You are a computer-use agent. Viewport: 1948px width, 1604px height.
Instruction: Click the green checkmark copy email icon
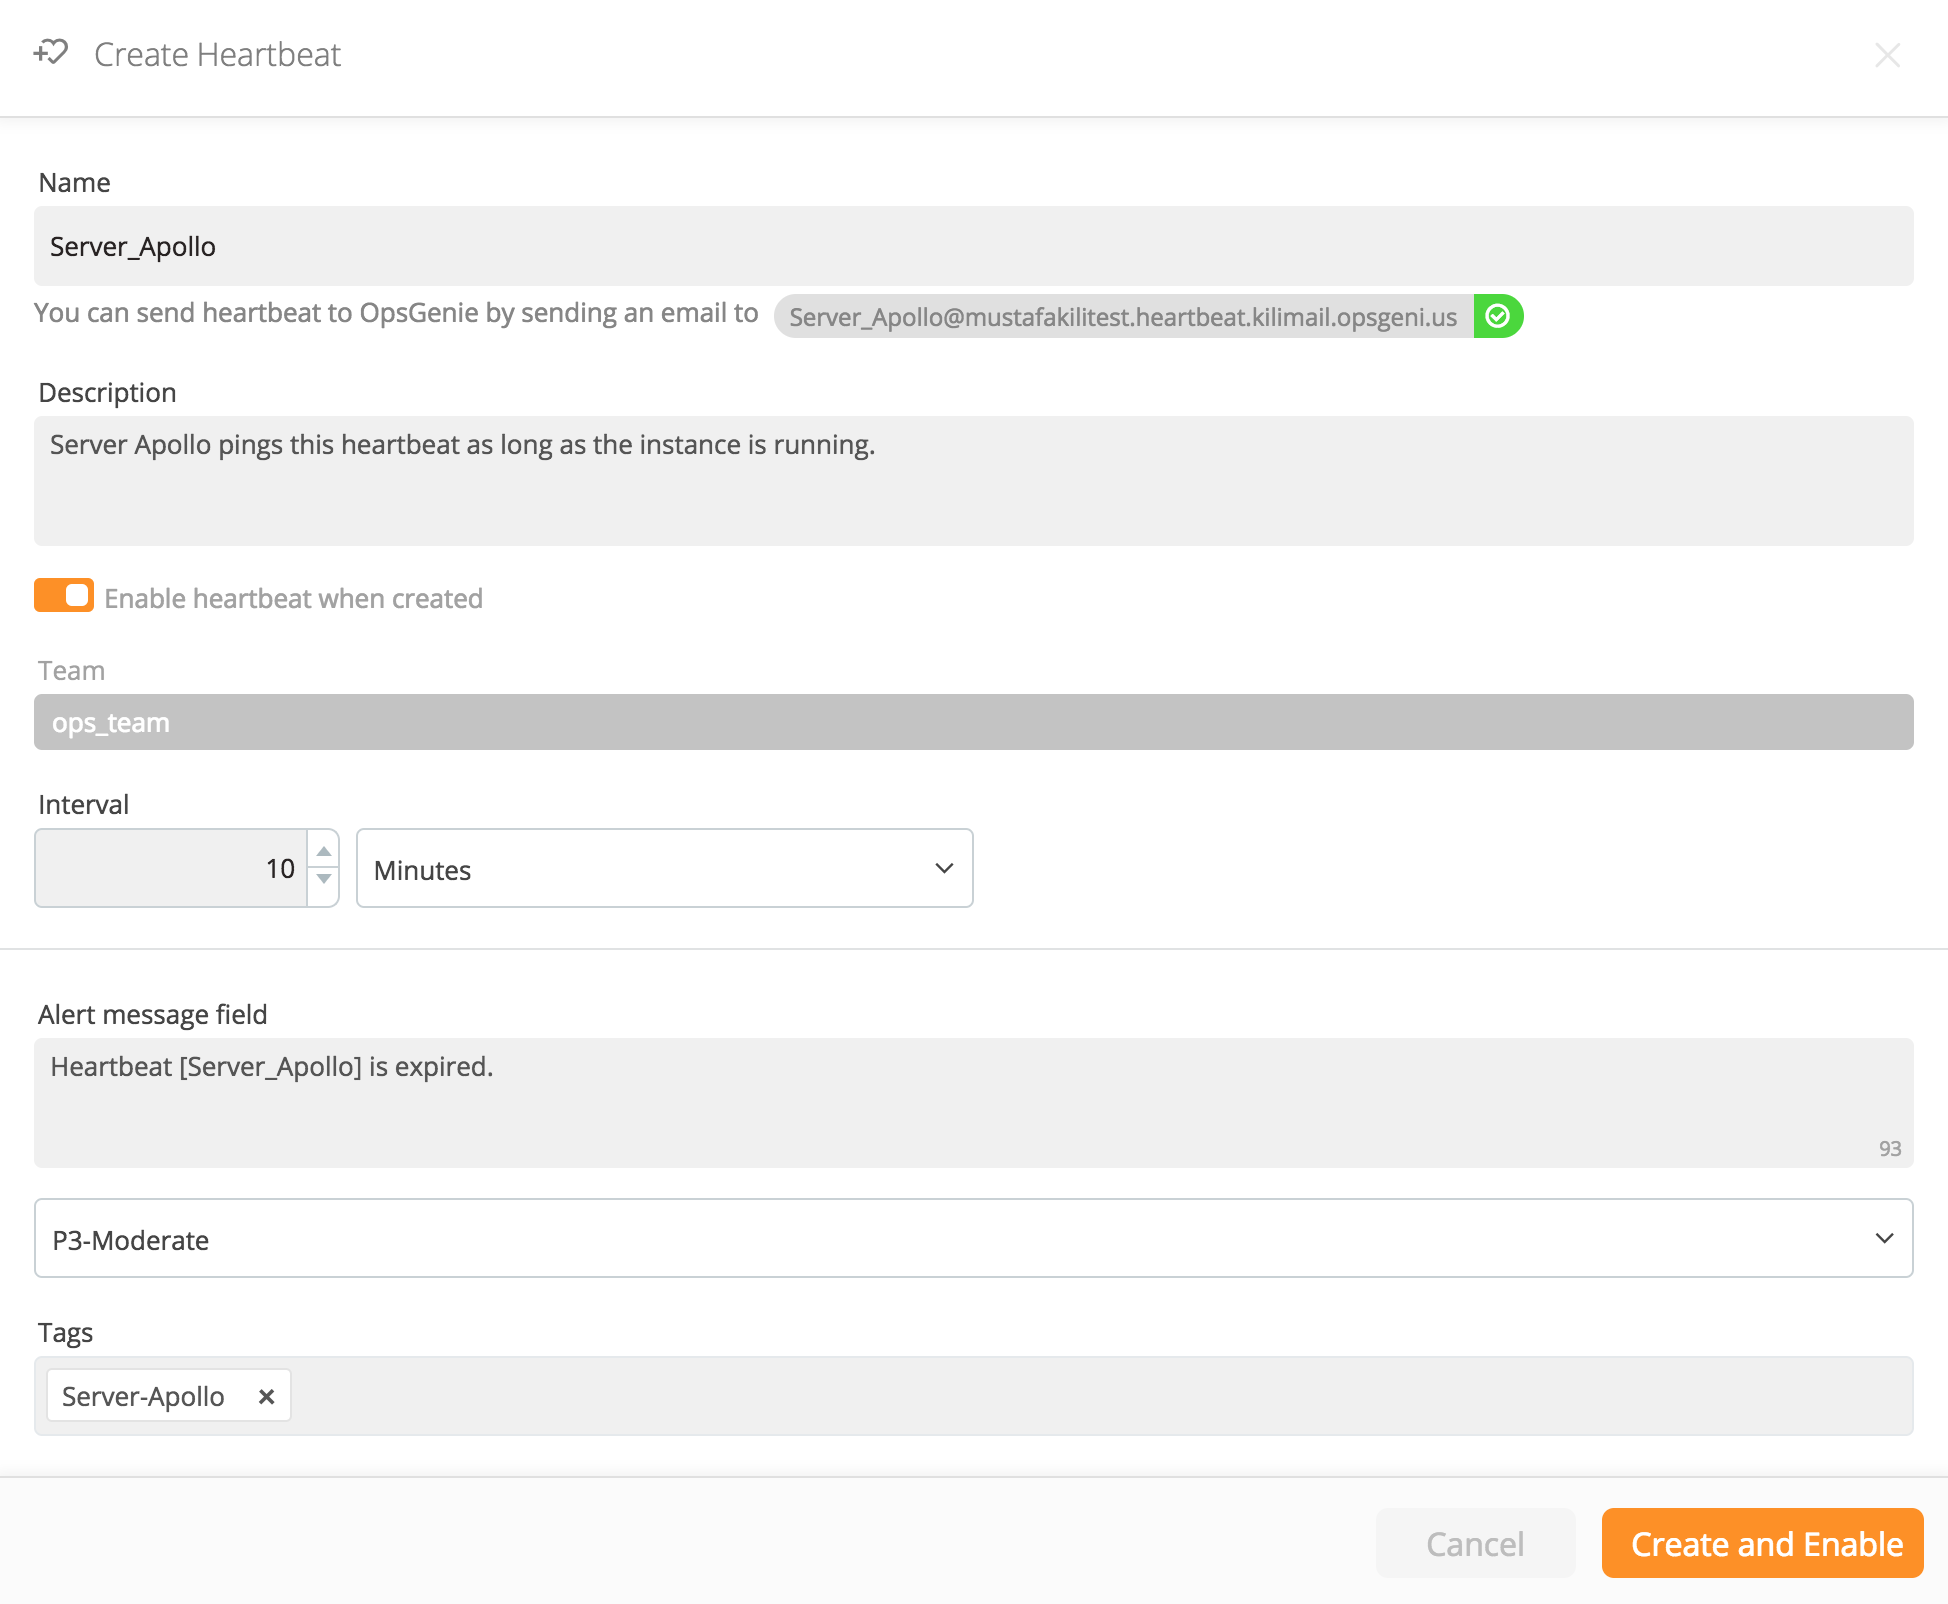(x=1497, y=316)
